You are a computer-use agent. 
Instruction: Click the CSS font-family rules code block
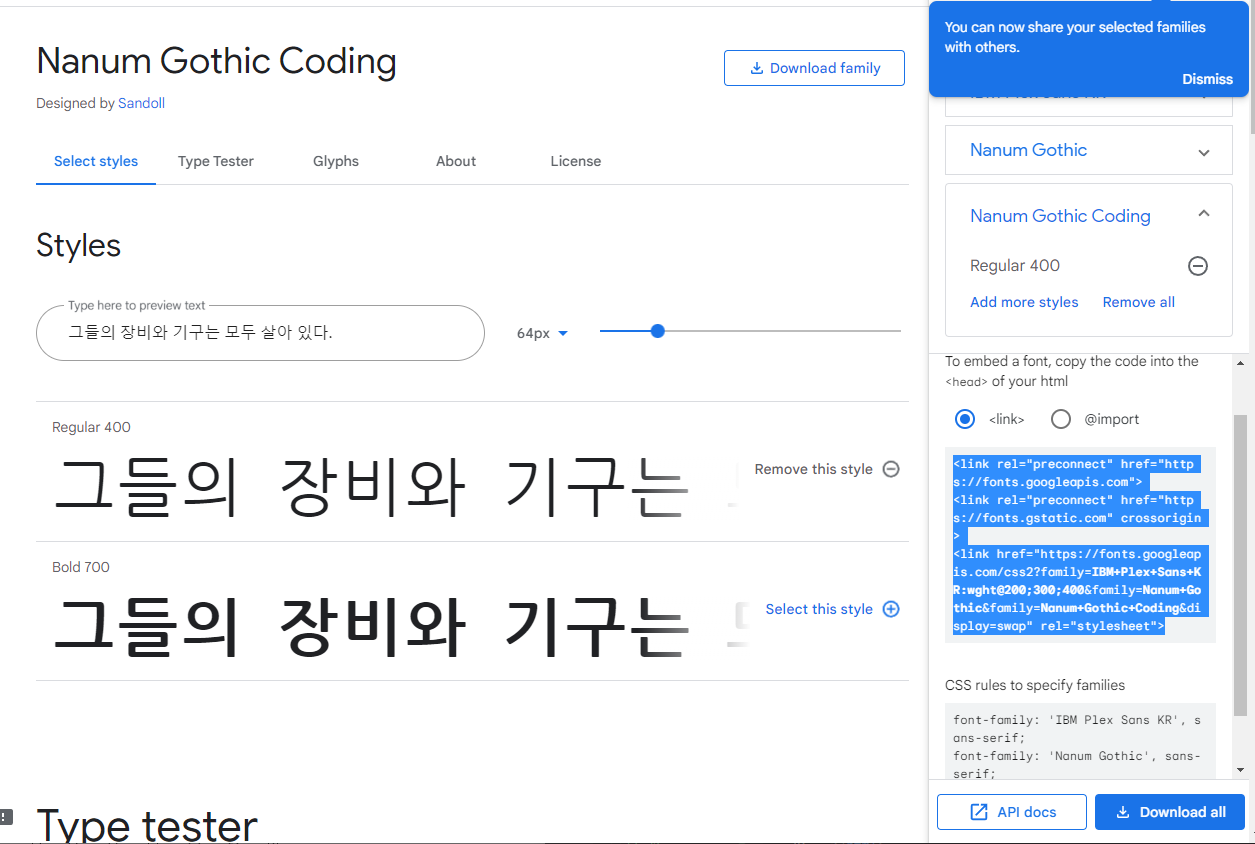(1080, 740)
